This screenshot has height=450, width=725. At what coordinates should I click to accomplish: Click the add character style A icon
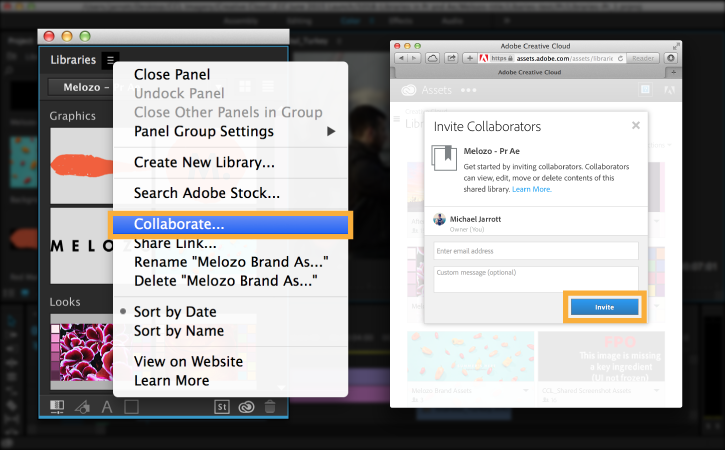[x=107, y=407]
